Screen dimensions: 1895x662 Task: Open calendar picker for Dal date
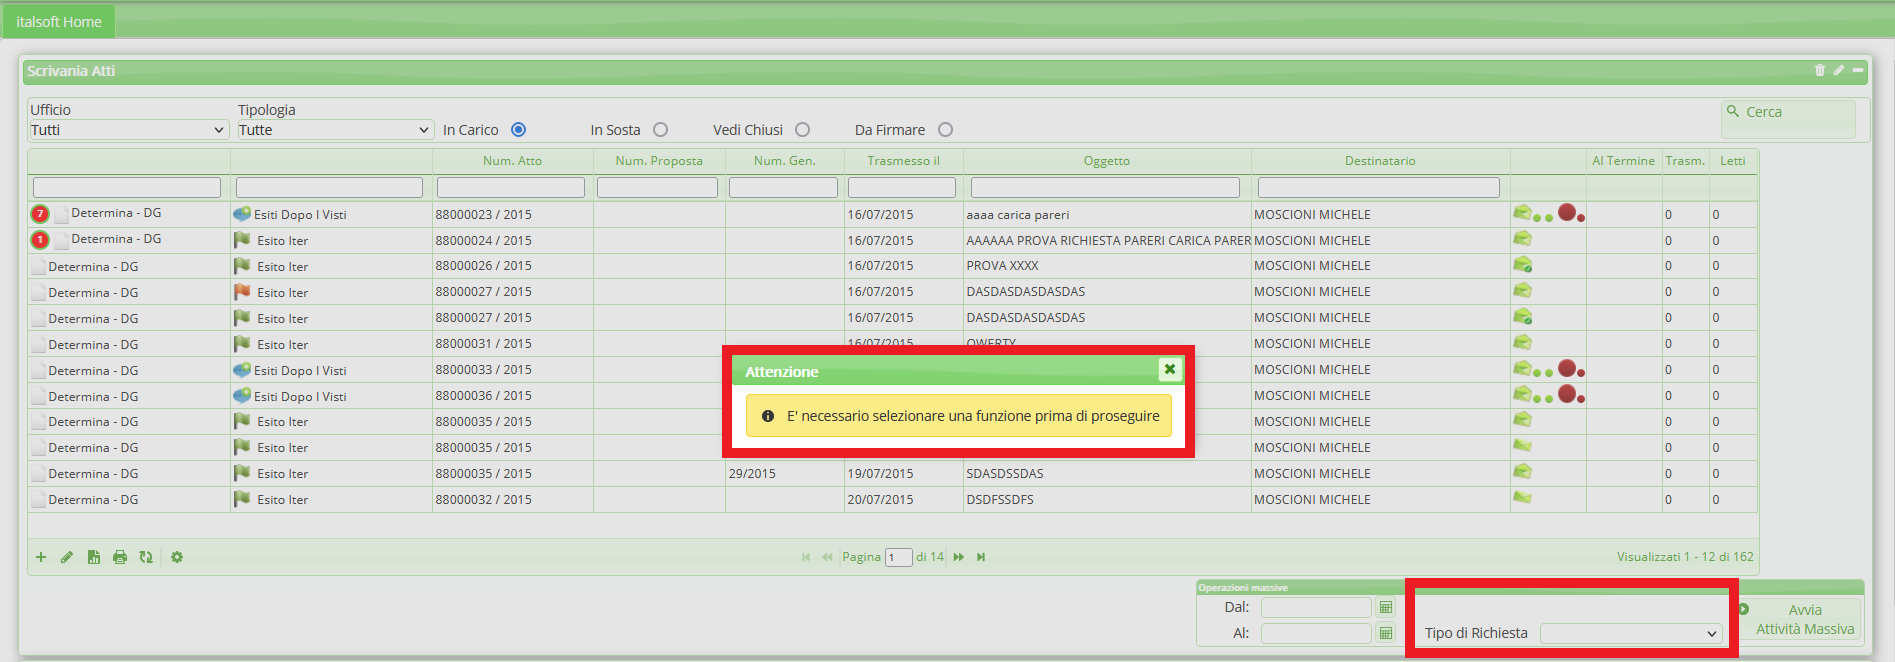[1386, 607]
